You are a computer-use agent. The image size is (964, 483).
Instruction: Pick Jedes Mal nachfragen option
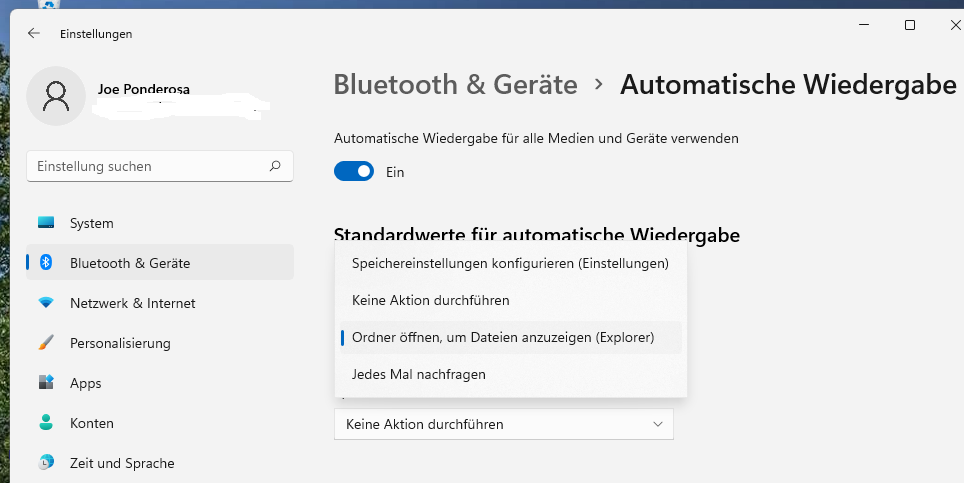tap(419, 374)
